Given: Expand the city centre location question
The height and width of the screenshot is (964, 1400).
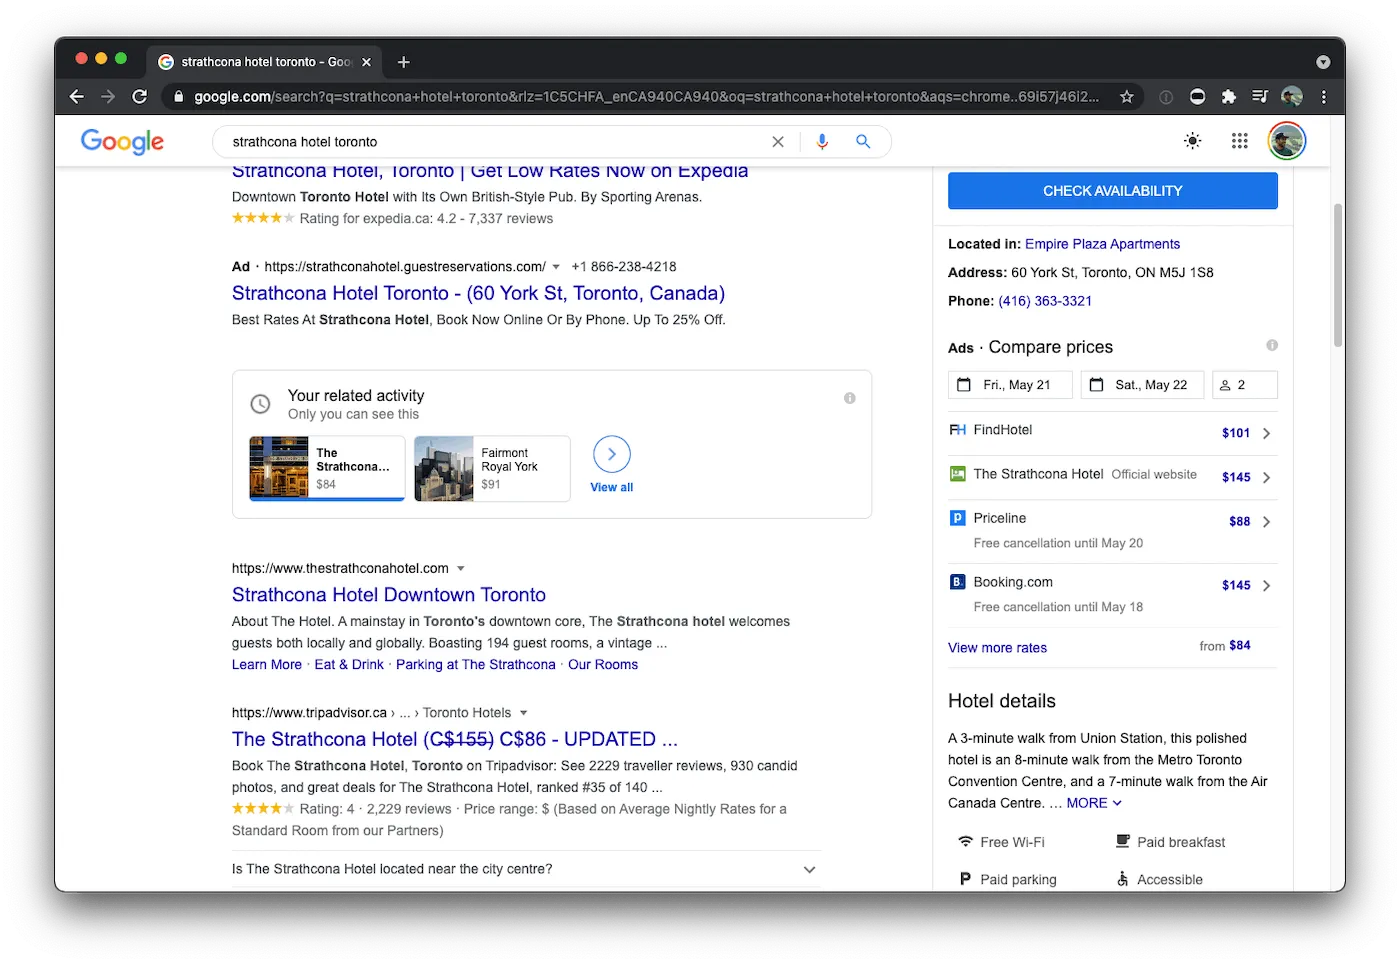Looking at the screenshot, I should point(526,869).
